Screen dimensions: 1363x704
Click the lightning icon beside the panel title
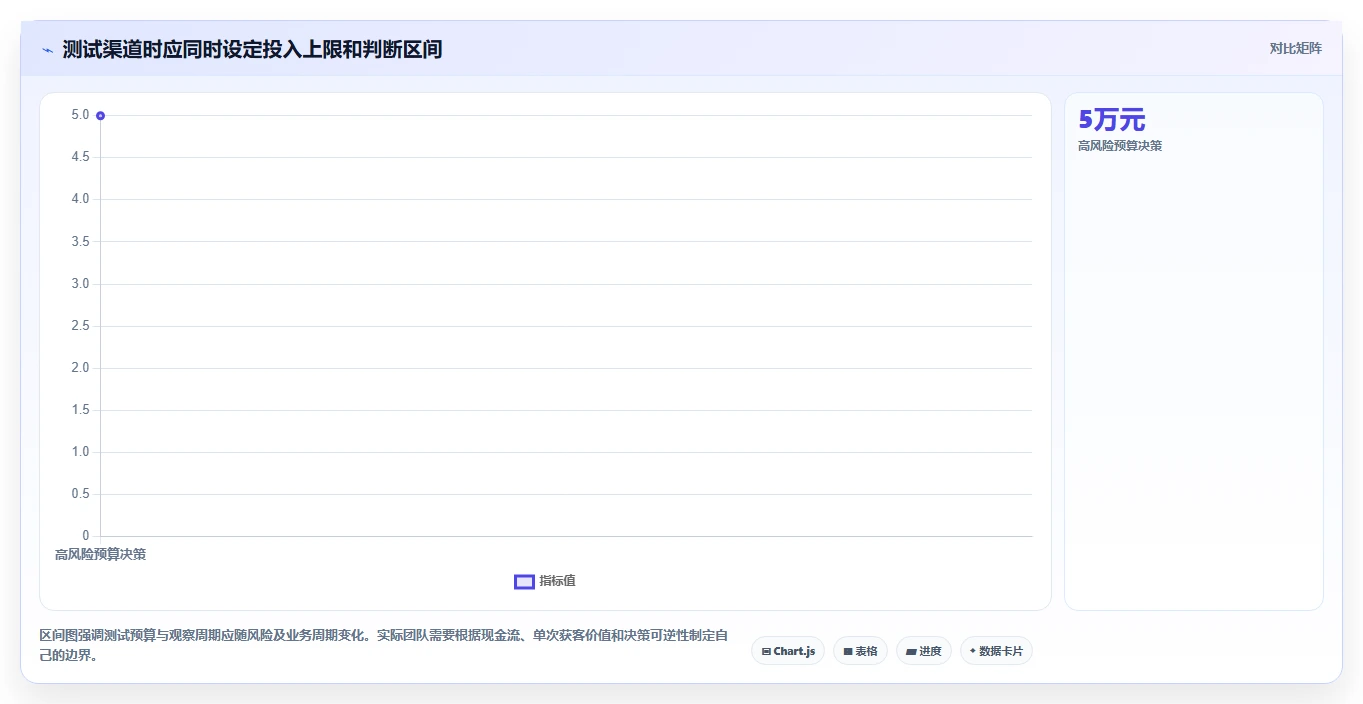click(x=47, y=50)
